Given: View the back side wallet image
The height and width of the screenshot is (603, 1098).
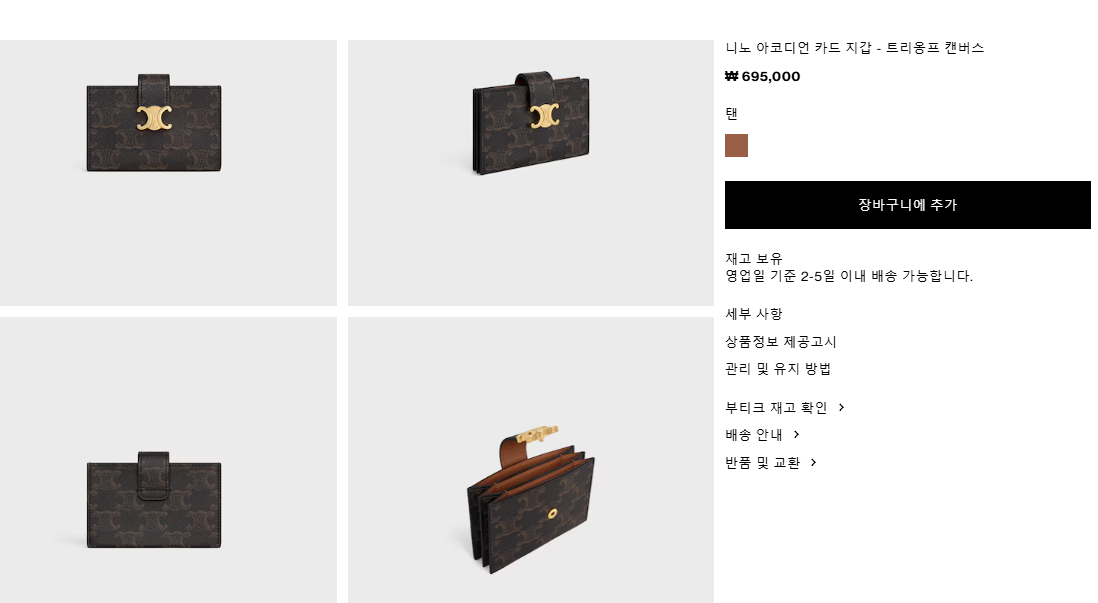Looking at the screenshot, I should [x=168, y=460].
